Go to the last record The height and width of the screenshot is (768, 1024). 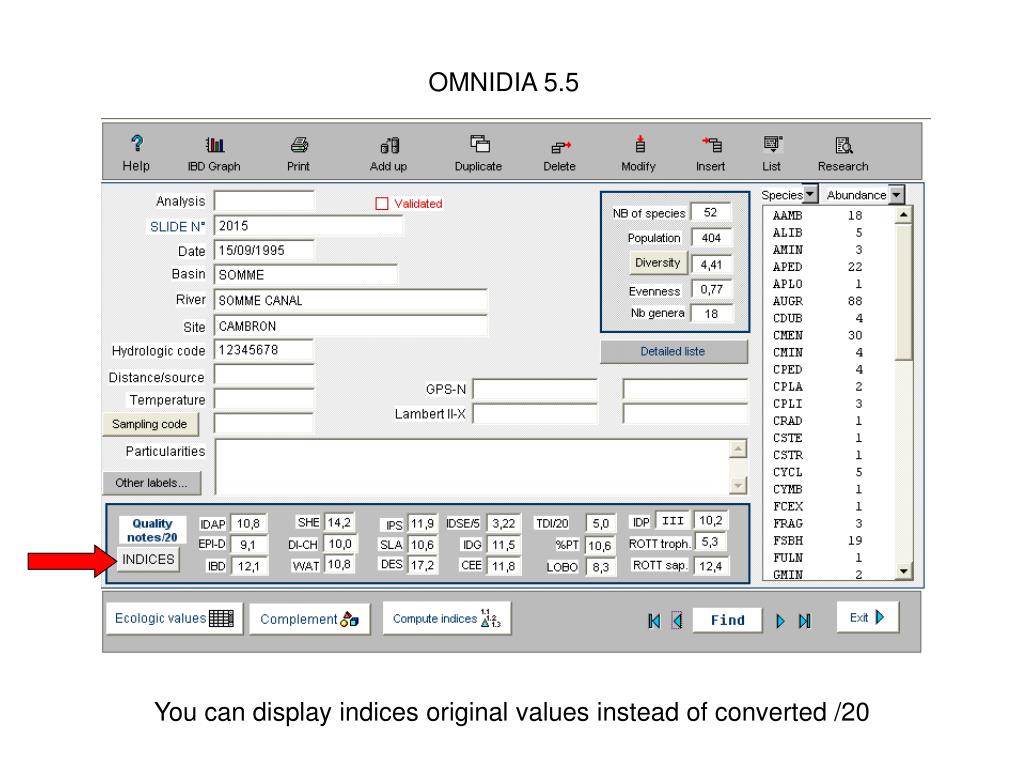pos(805,620)
